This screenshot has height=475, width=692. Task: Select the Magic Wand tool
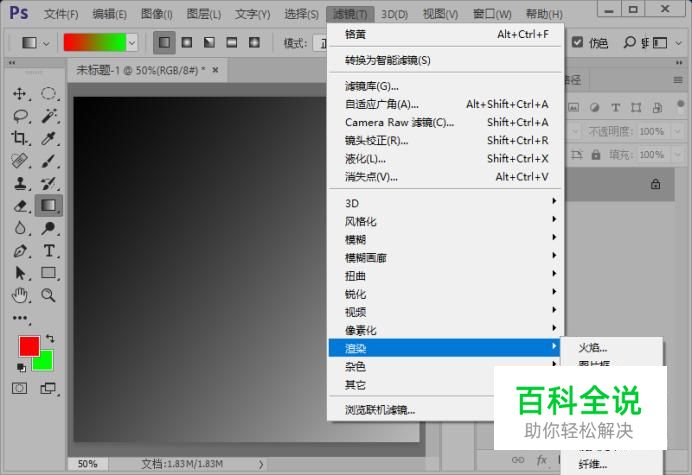click(49, 116)
